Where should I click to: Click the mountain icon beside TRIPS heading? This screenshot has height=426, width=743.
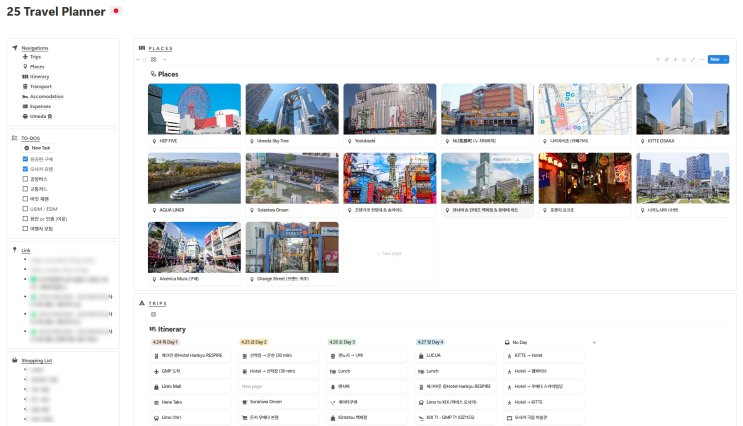142,303
